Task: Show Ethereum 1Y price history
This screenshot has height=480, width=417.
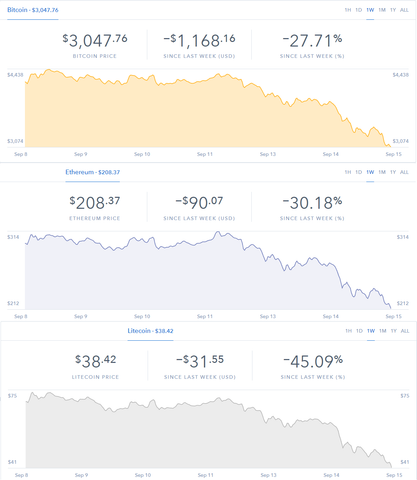Action: point(393,172)
